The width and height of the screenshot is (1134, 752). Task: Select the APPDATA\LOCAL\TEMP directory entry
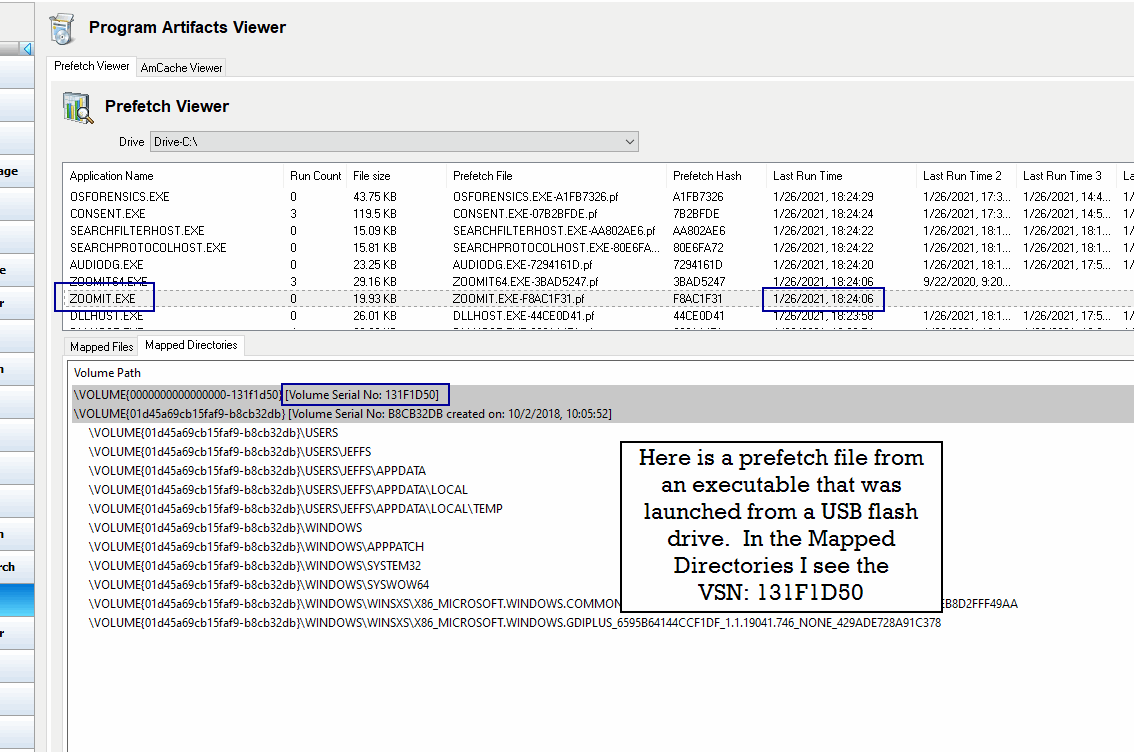click(295, 509)
